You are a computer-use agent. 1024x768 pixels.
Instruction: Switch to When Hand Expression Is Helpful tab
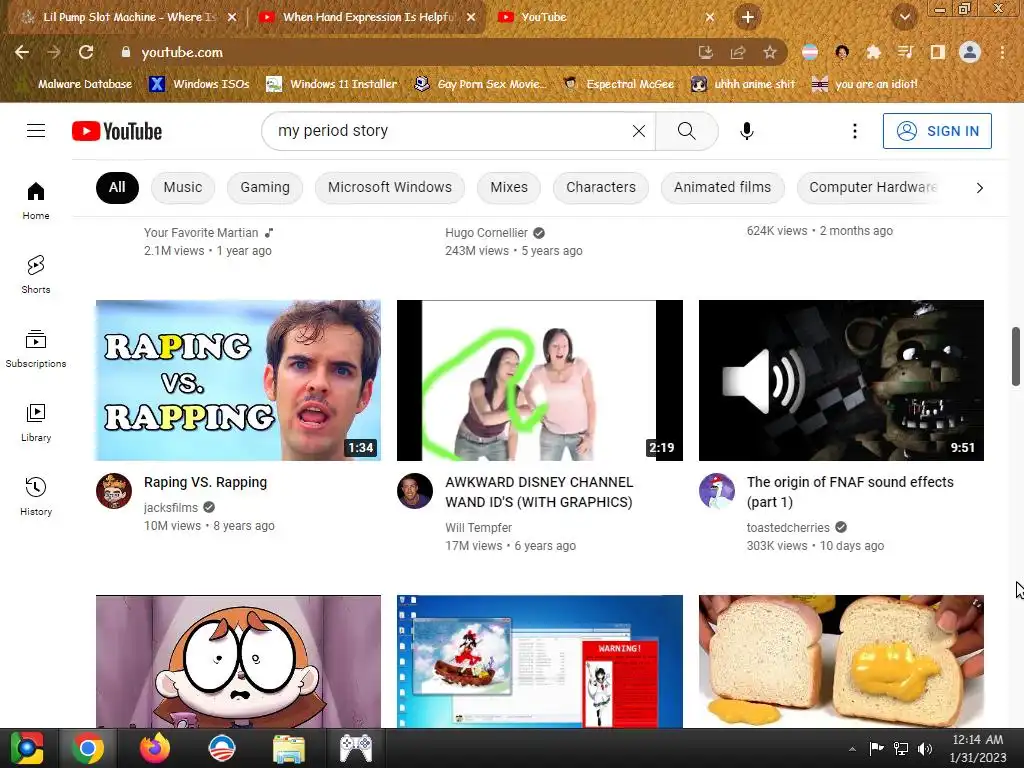[366, 17]
